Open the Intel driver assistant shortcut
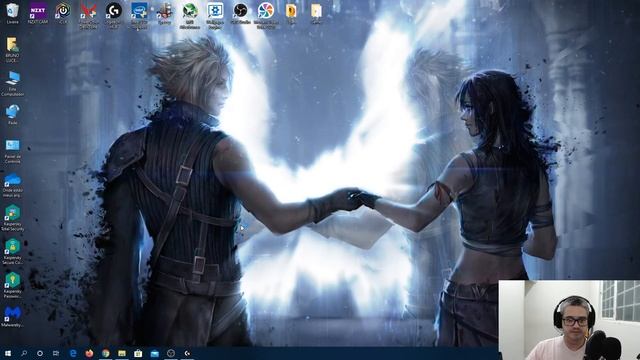Screen dimensions: 640x360 pyautogui.click(x=139, y=16)
